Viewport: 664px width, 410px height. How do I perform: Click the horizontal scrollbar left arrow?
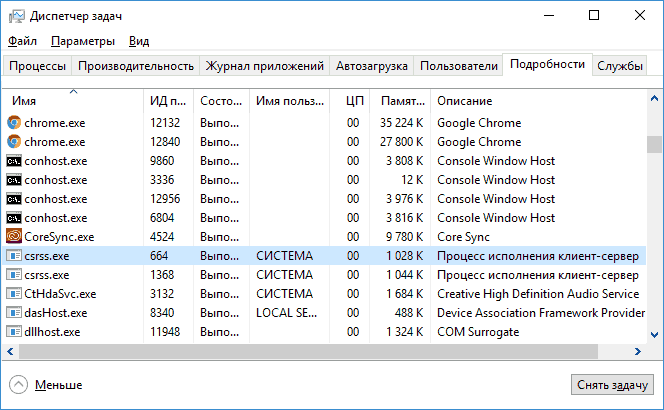(10, 351)
